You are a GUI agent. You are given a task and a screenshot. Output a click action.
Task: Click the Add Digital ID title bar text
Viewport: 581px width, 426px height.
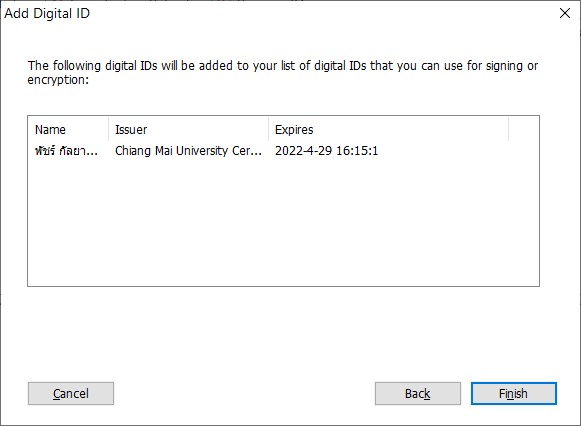[x=47, y=13]
